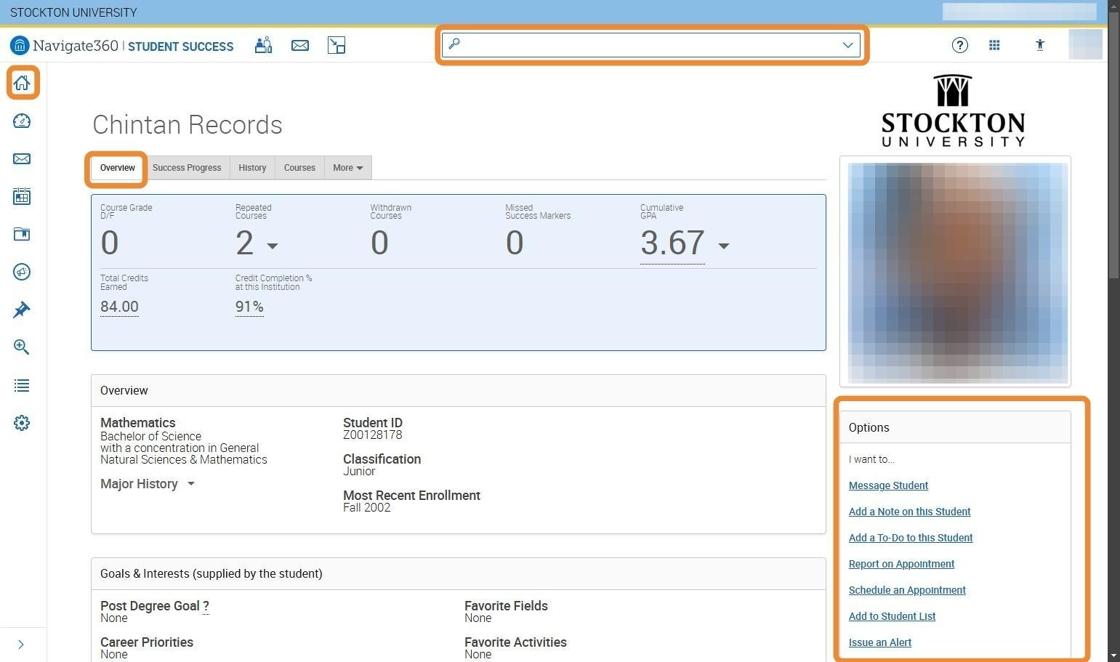Click the Junior classification text
Screen dimensions: 1120x662
[359, 471]
